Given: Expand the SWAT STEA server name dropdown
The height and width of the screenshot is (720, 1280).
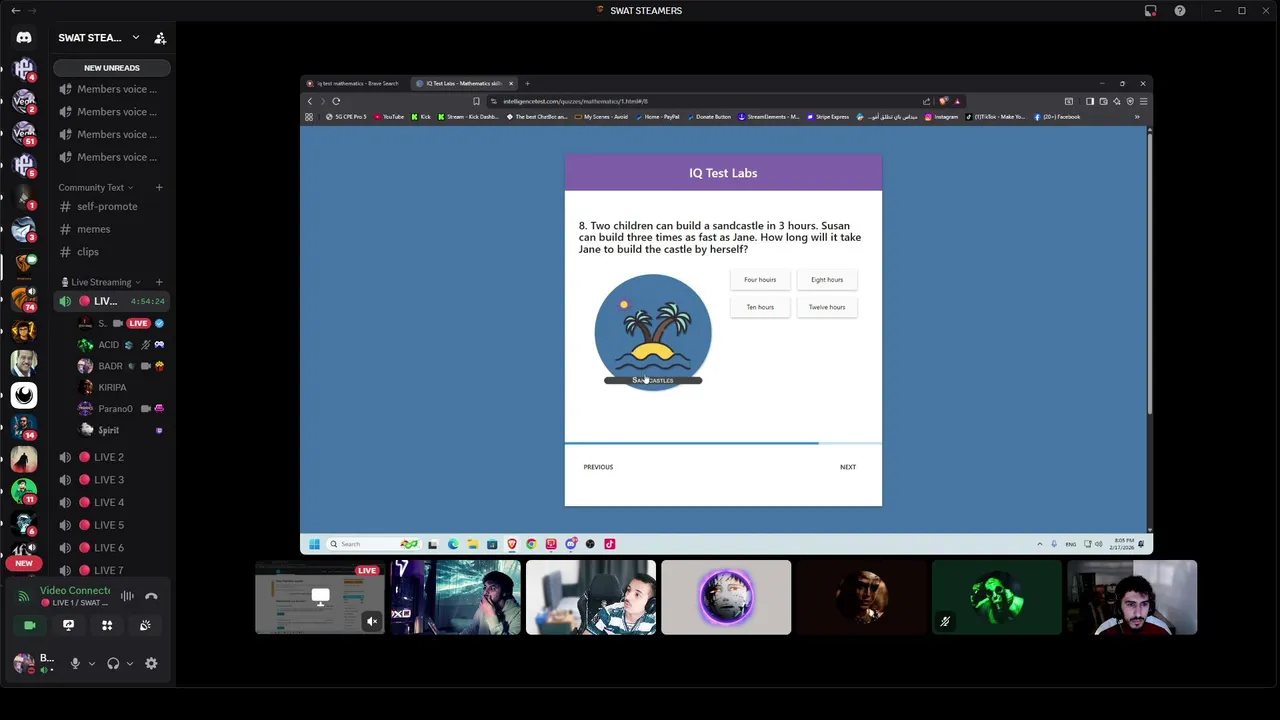Looking at the screenshot, I should click(x=136, y=38).
